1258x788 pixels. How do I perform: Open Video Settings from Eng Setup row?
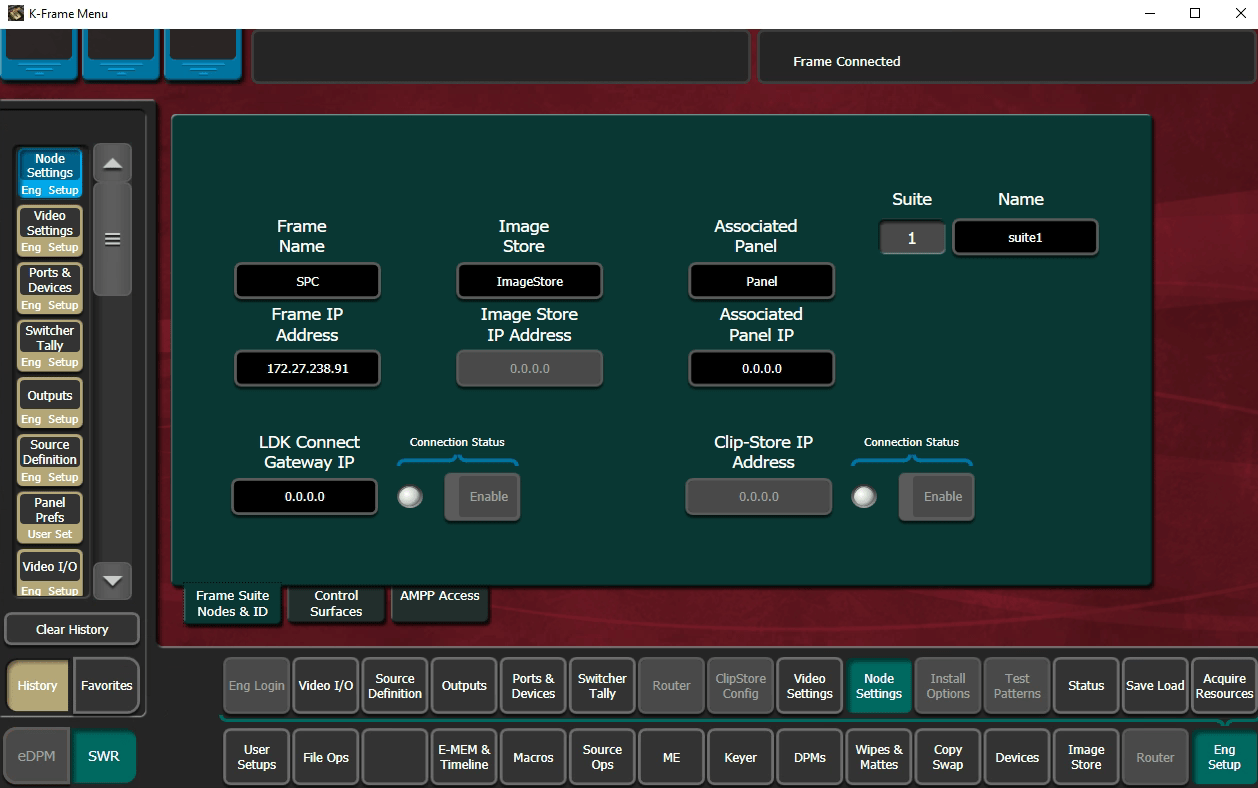coord(809,685)
